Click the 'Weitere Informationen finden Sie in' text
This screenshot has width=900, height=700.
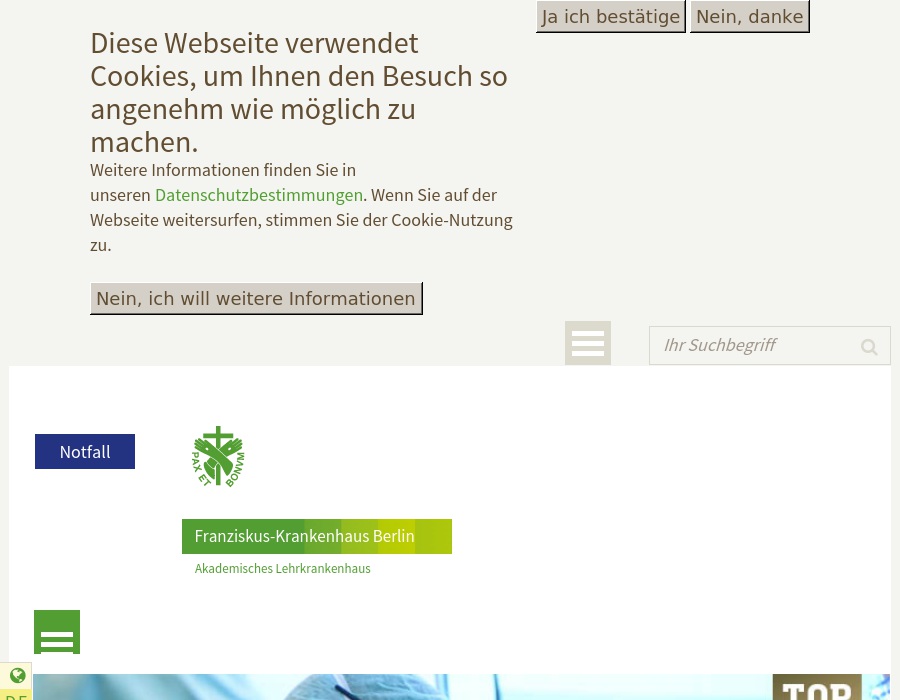(223, 170)
